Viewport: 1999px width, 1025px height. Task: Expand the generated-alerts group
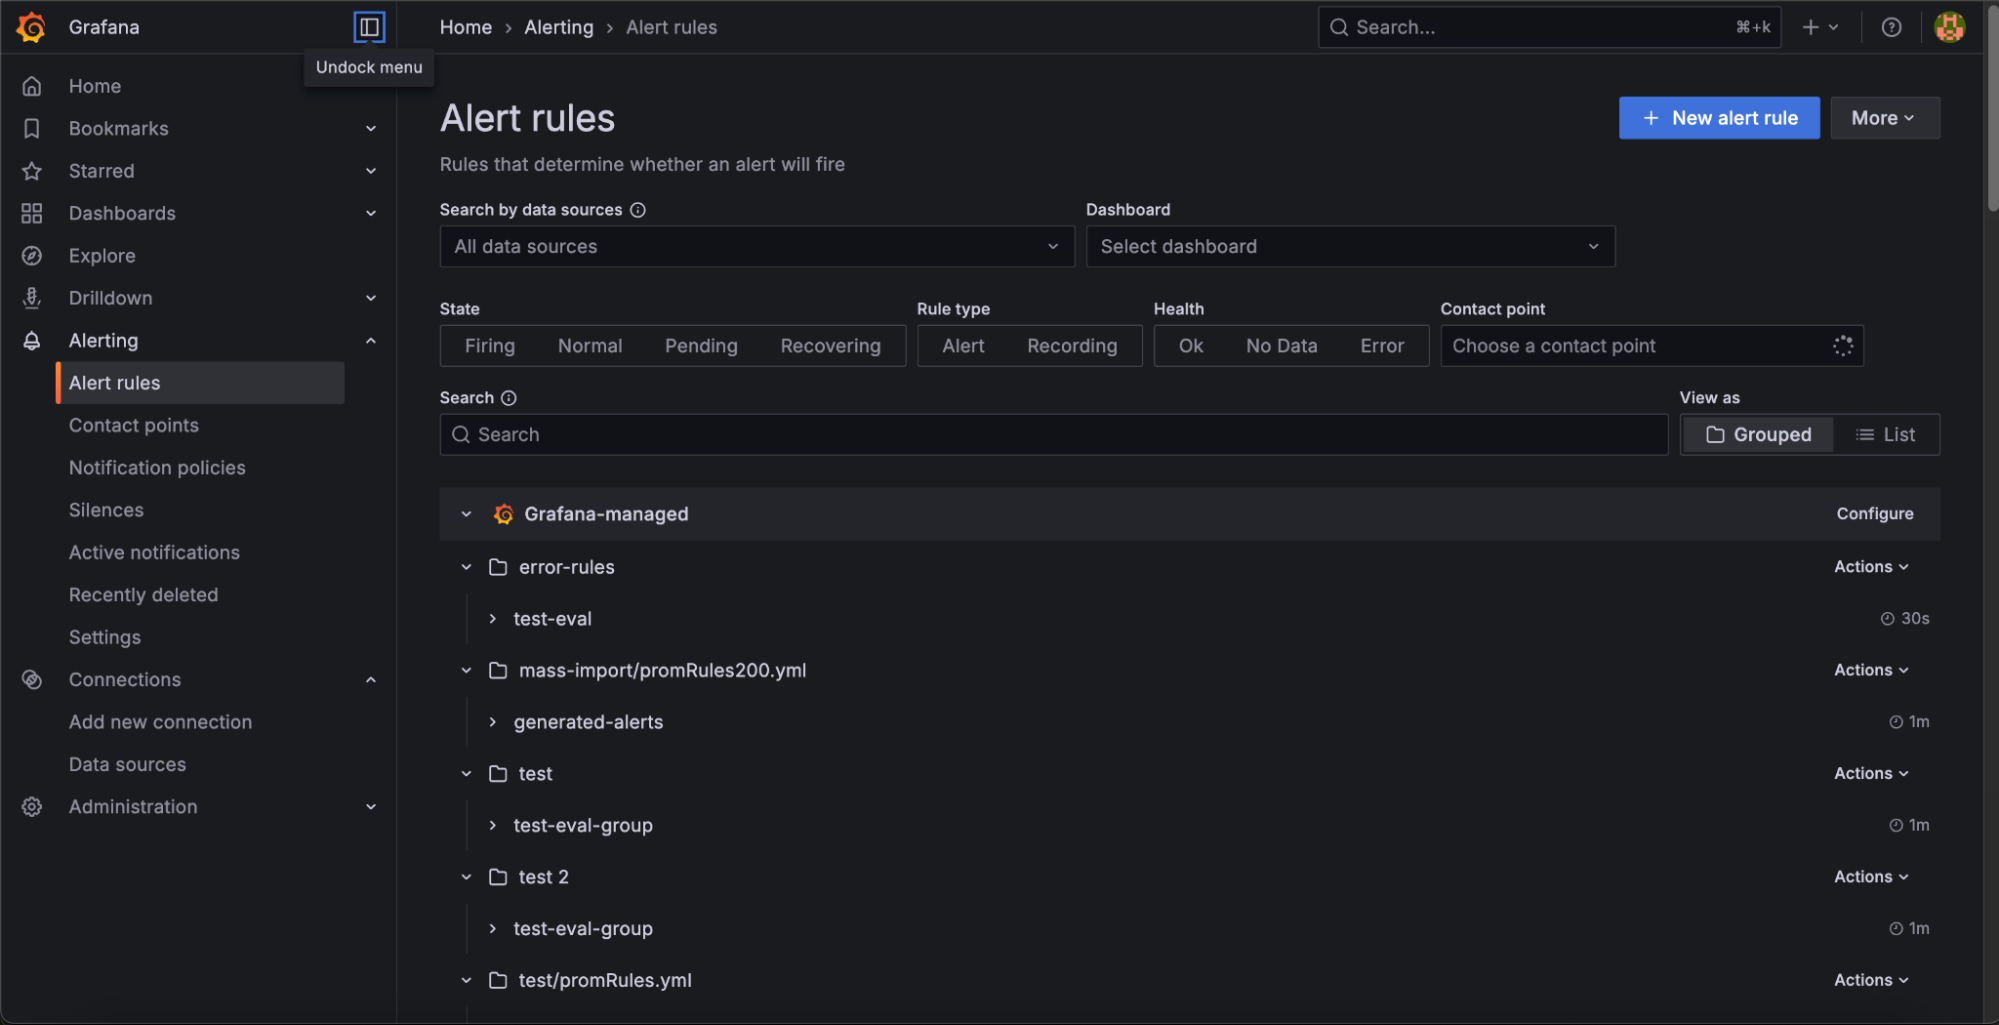click(x=493, y=722)
